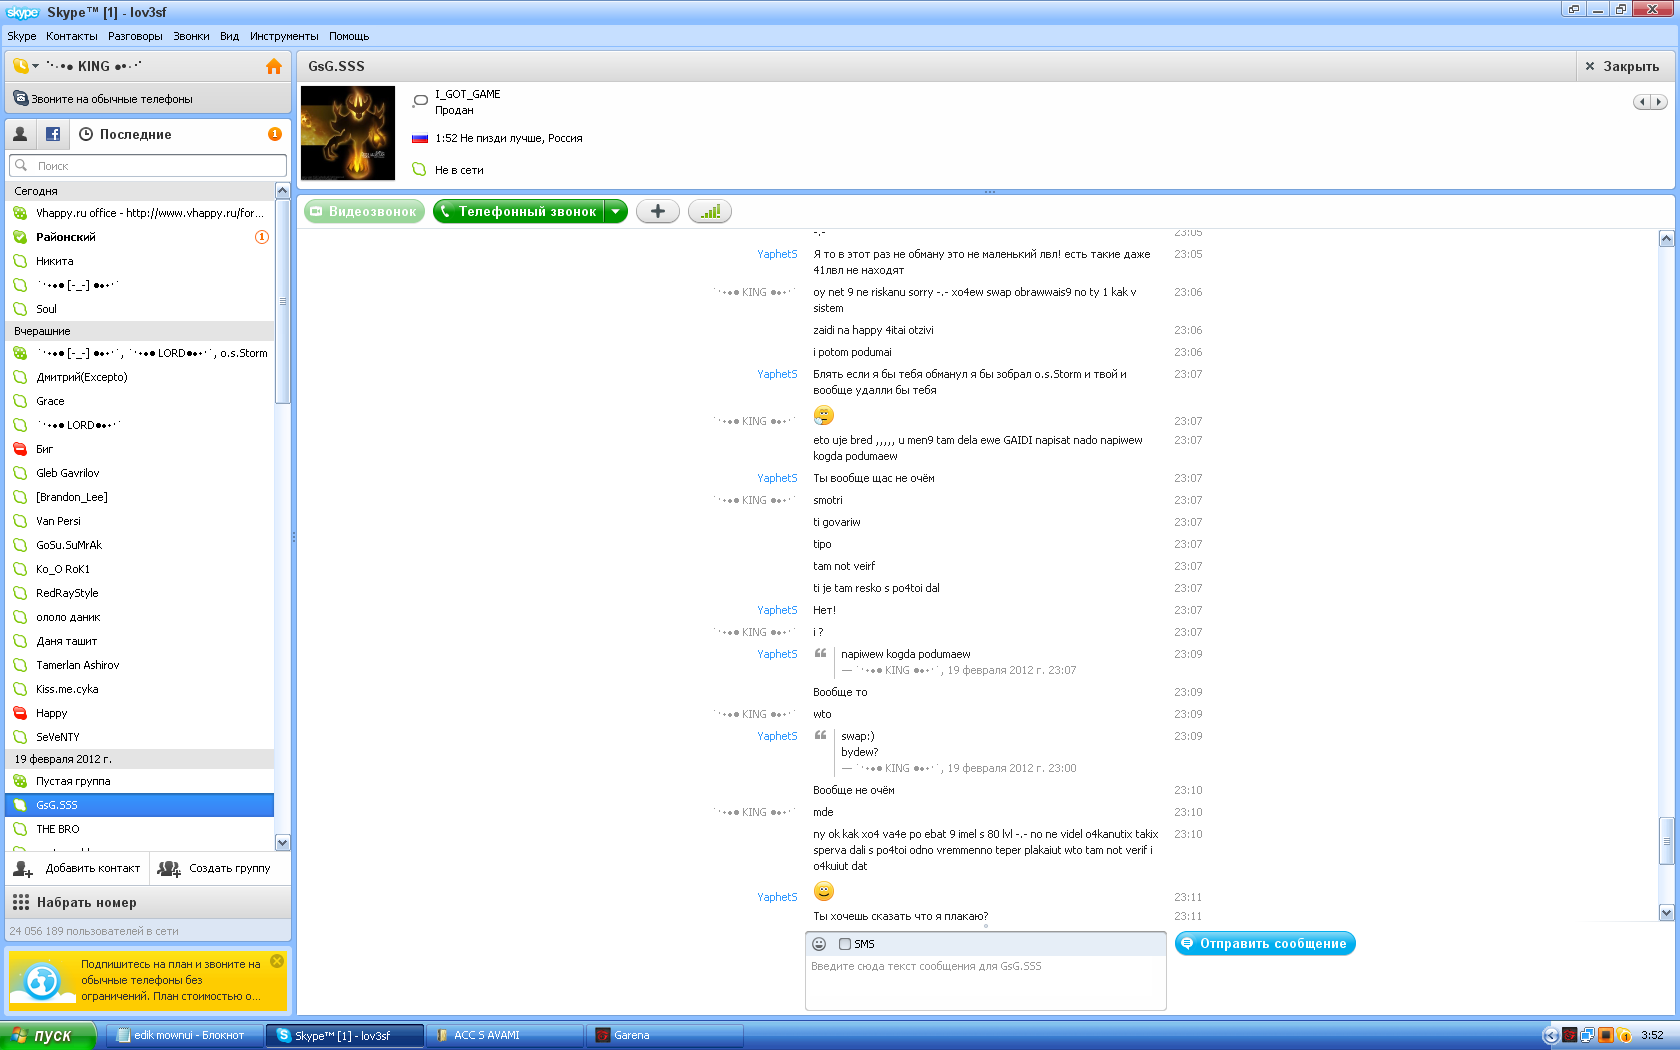Click the contact list scroll down arrow
This screenshot has height=1050, width=1680.
click(x=282, y=842)
